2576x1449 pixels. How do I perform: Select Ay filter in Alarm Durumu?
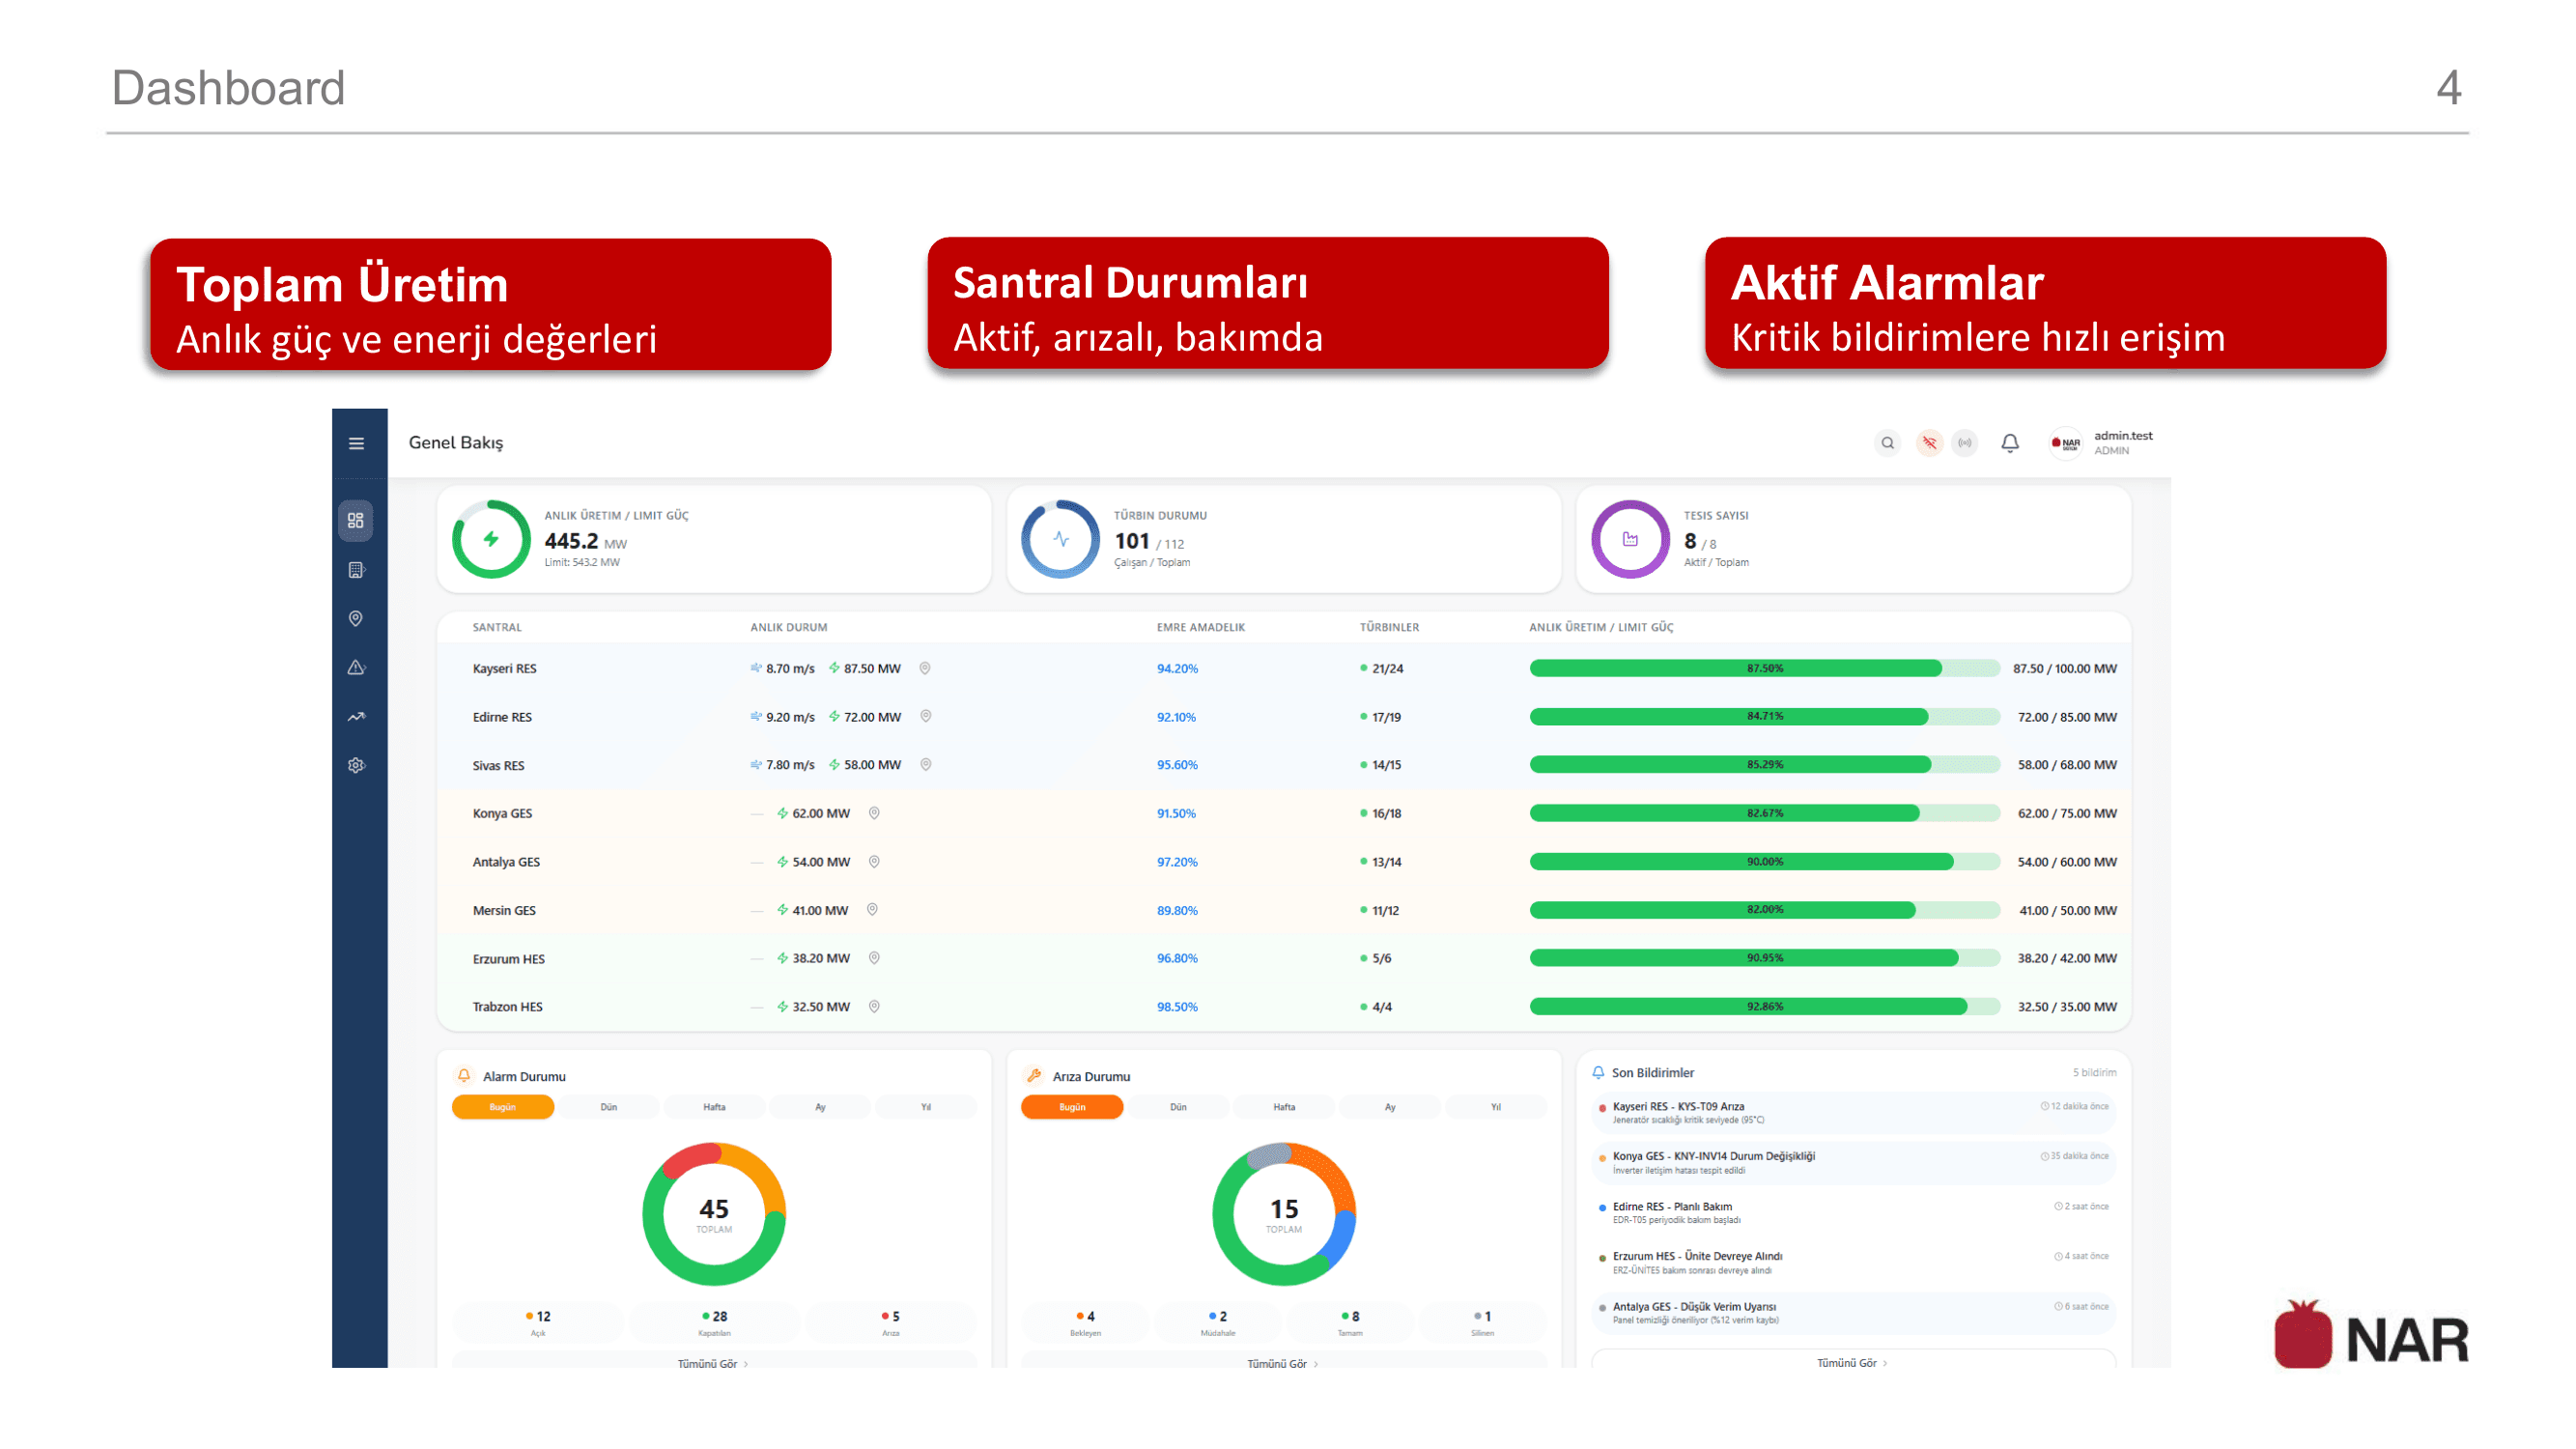coord(820,1107)
